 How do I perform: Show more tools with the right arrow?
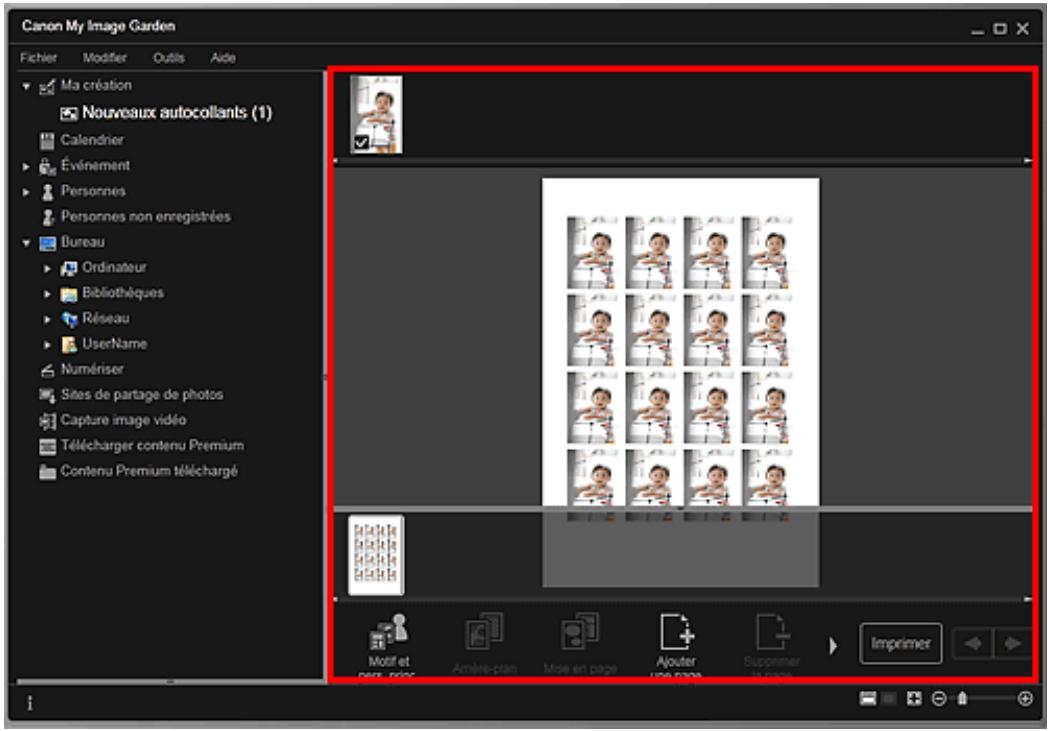pos(833,645)
